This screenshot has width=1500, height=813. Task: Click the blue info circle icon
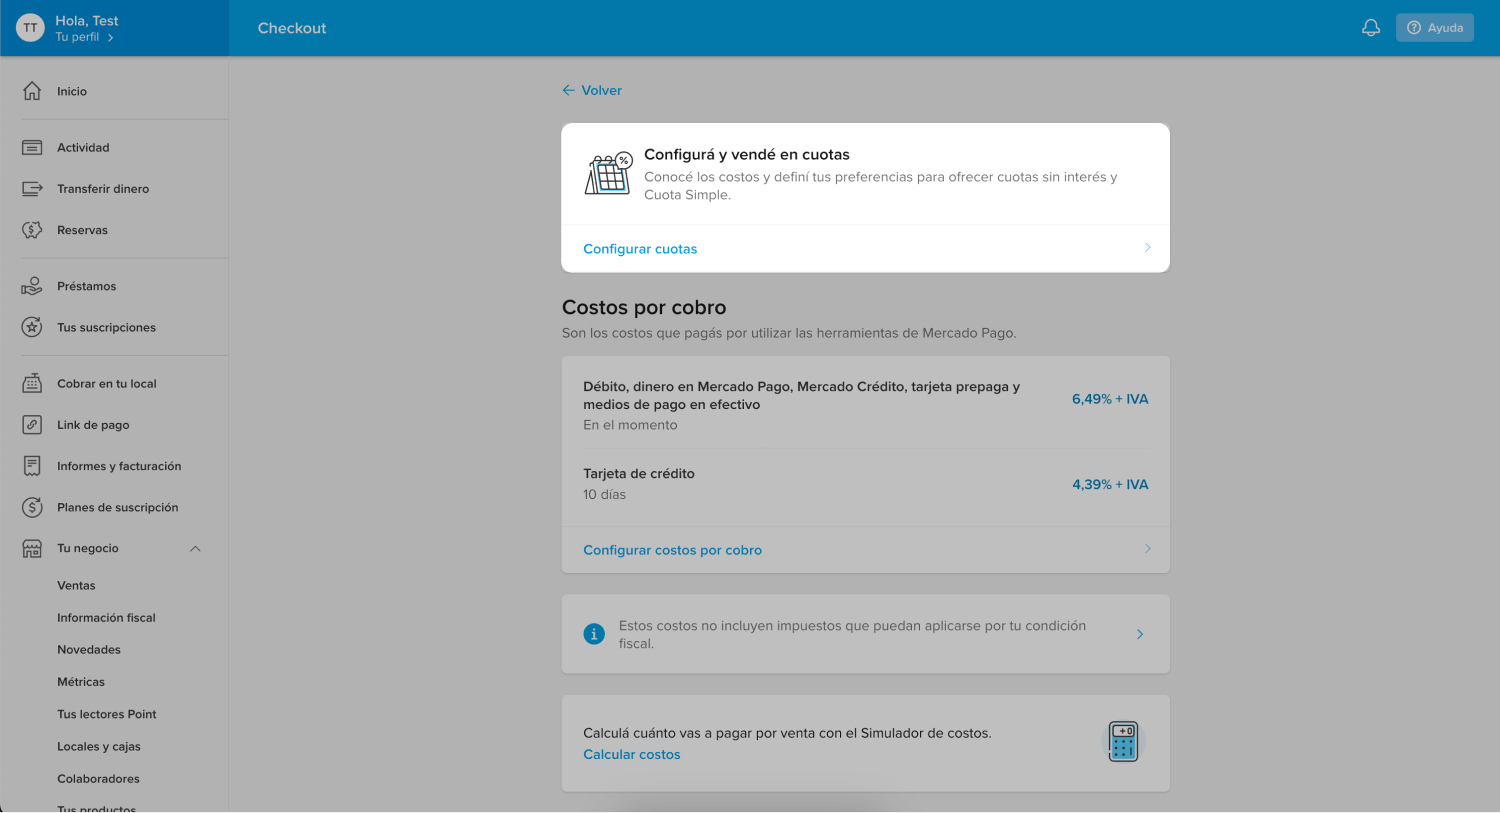[594, 634]
